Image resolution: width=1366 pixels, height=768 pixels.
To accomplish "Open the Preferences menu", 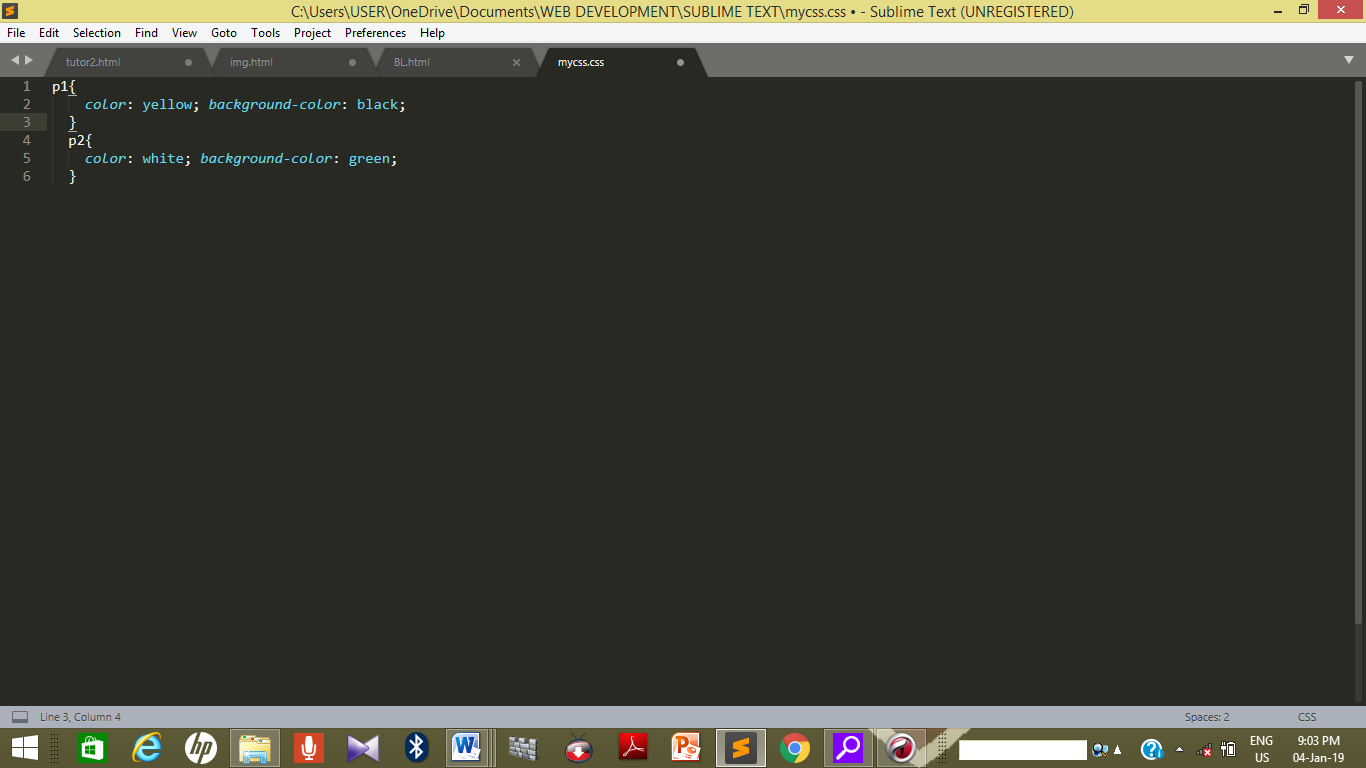I will tap(374, 33).
